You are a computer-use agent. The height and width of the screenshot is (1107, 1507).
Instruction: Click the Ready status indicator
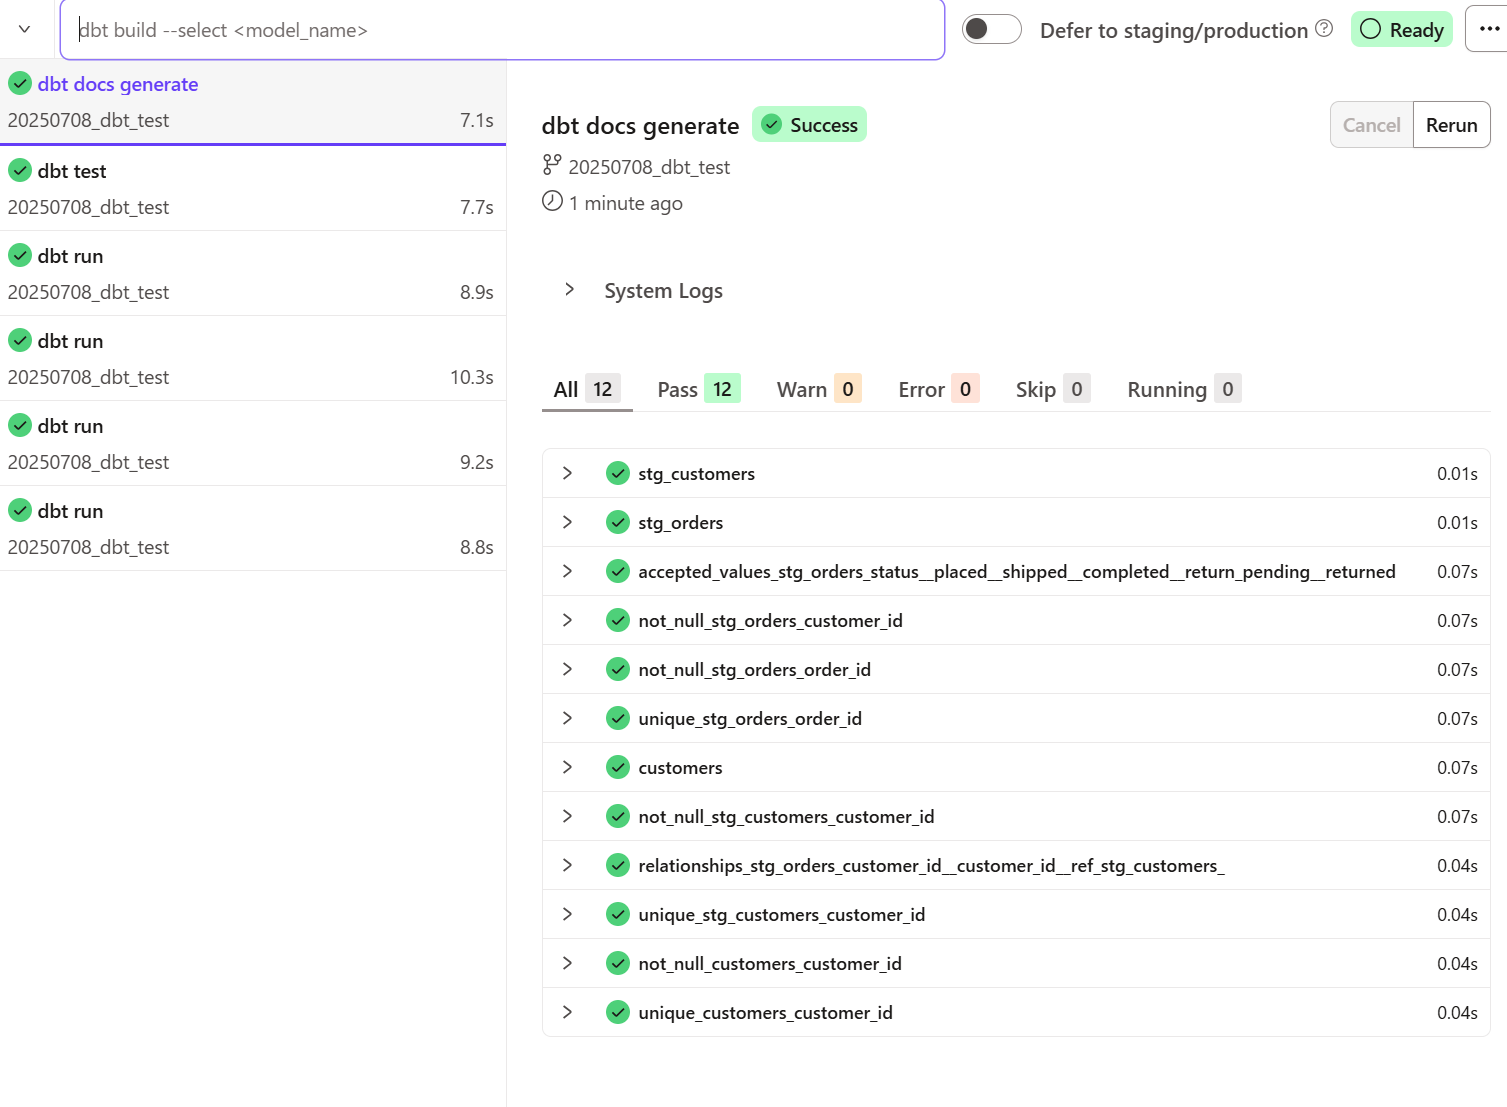click(x=1401, y=29)
